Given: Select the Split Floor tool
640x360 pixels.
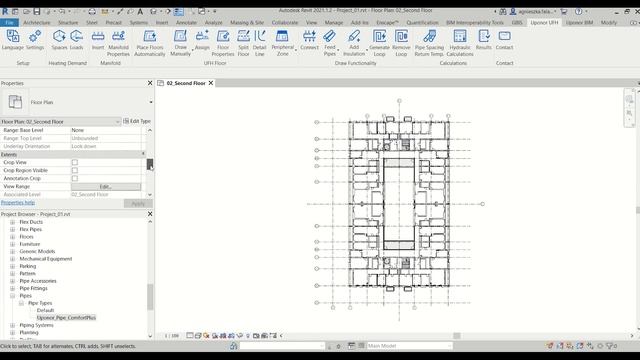Looking at the screenshot, I should pyautogui.click(x=243, y=43).
